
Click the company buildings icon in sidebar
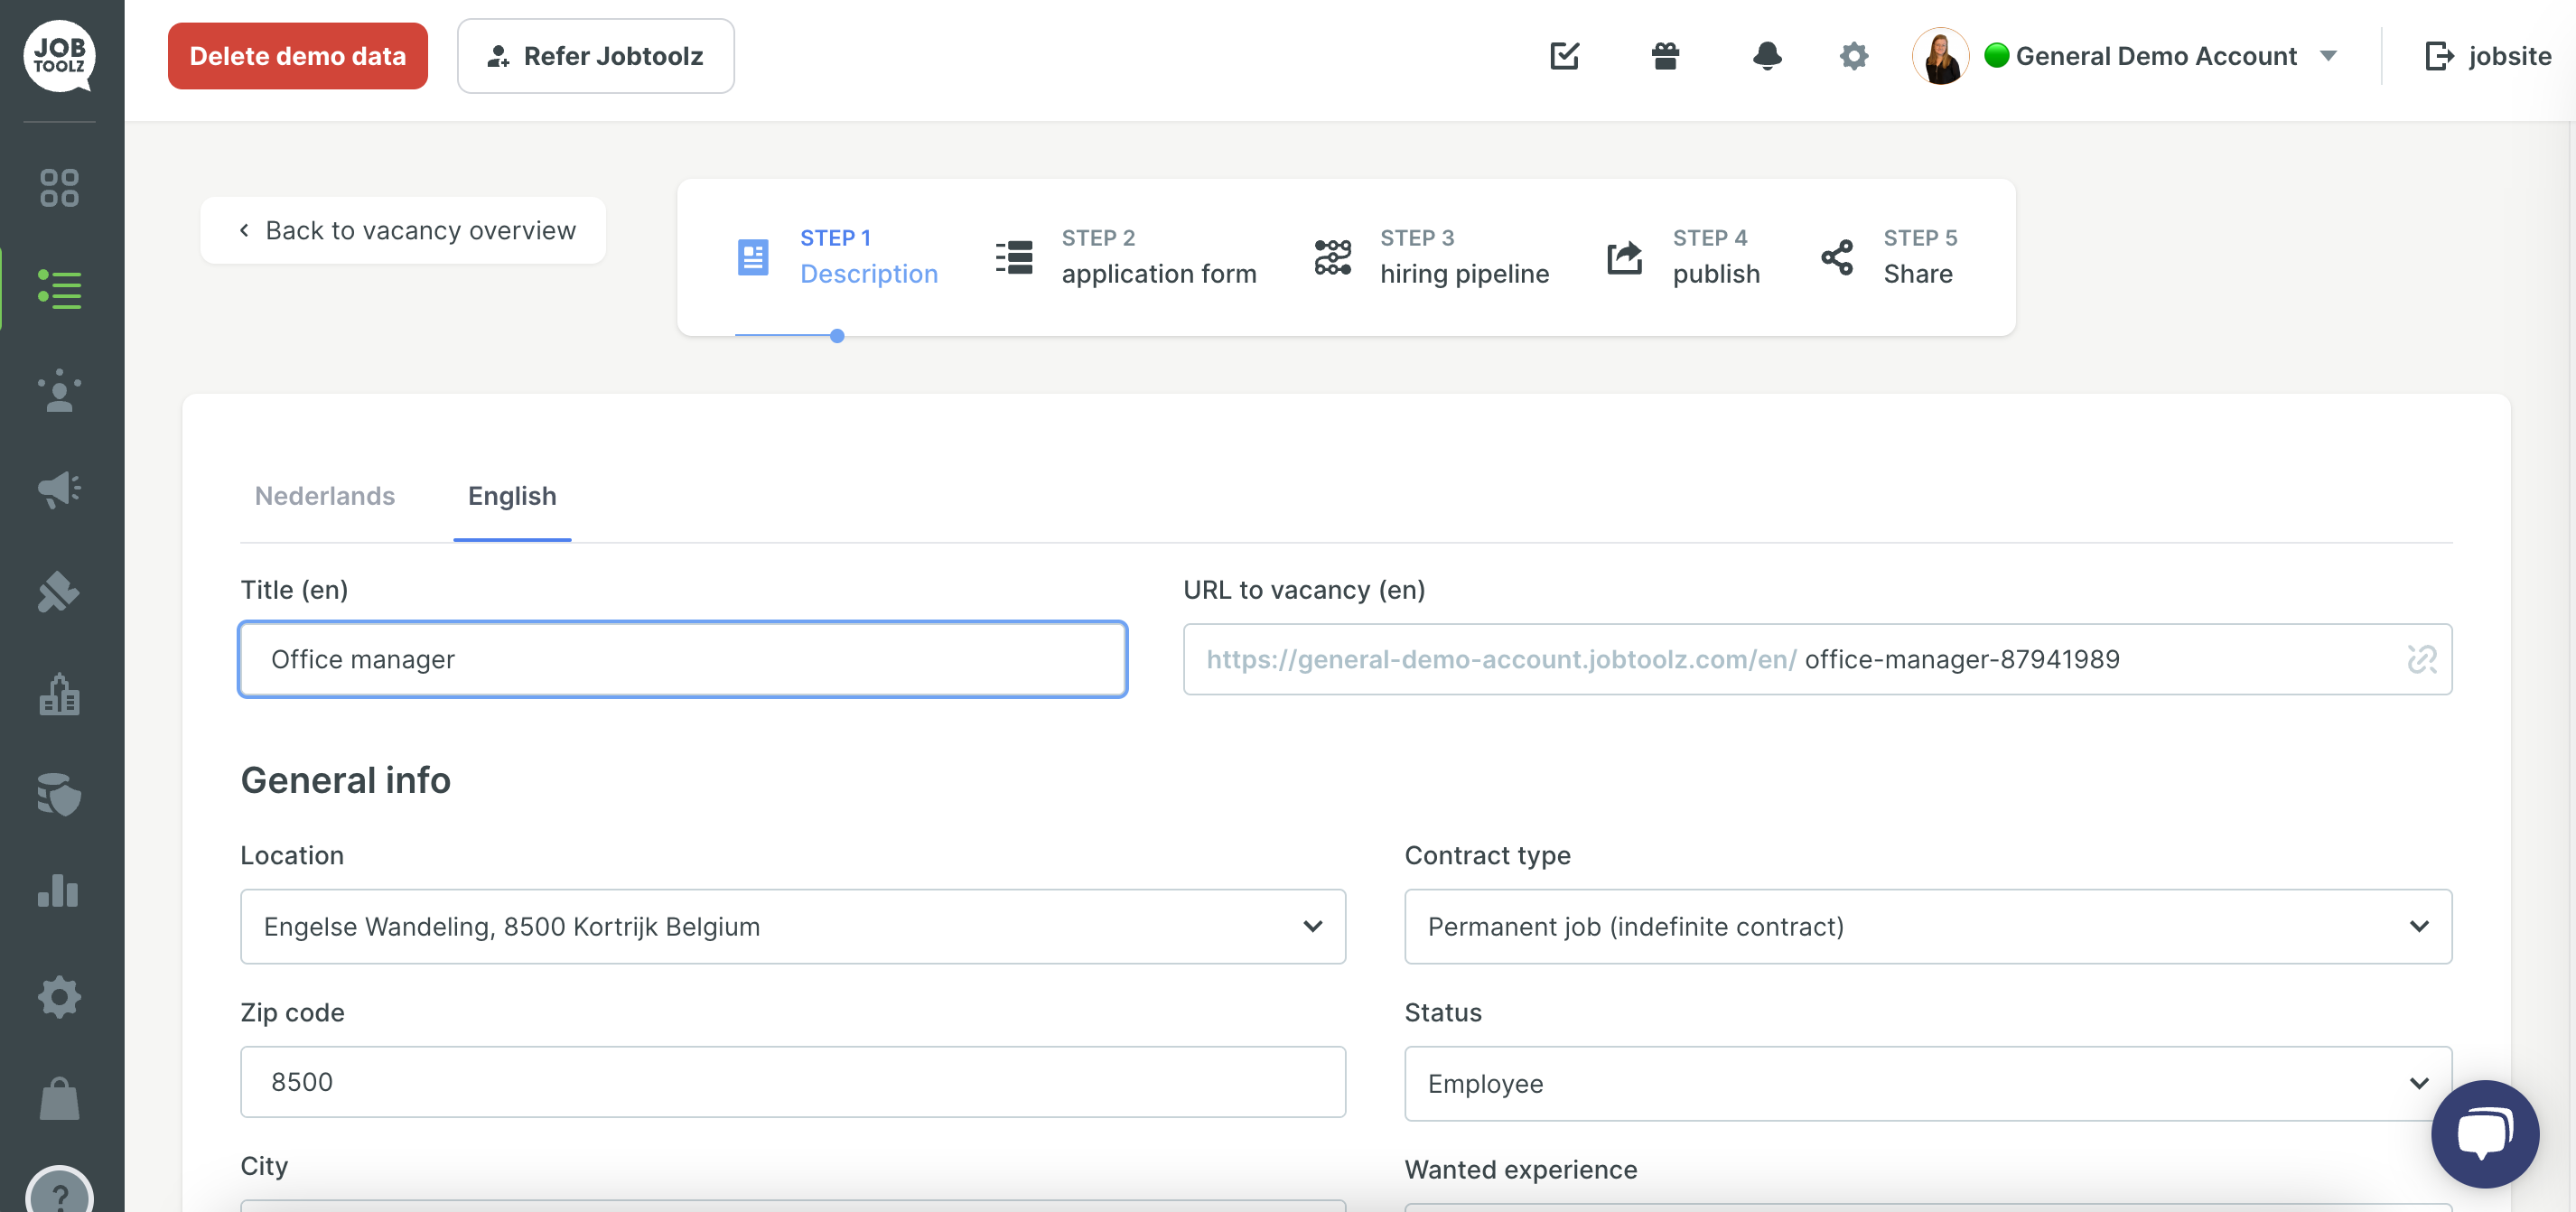pos(59,693)
